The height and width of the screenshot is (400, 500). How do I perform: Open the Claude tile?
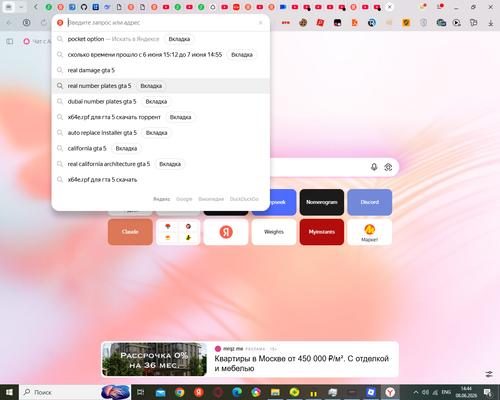[130, 232]
